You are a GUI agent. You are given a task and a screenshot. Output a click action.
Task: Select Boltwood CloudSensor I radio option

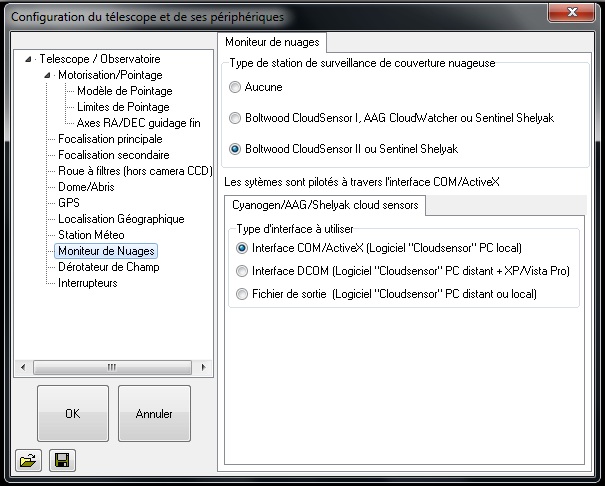pos(235,118)
